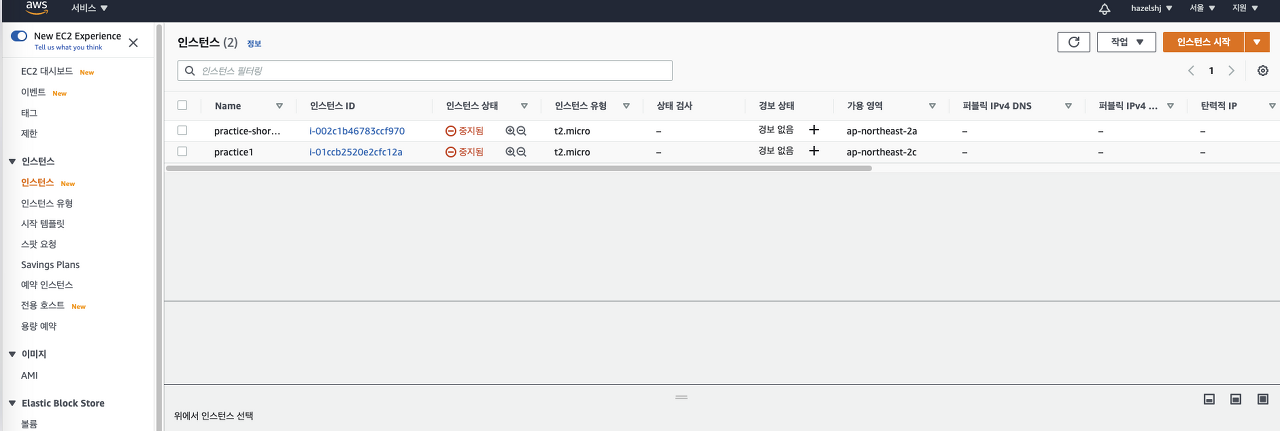Click the table horizontal scrollbar
Viewport: 1280px width, 431px height.
click(519, 168)
